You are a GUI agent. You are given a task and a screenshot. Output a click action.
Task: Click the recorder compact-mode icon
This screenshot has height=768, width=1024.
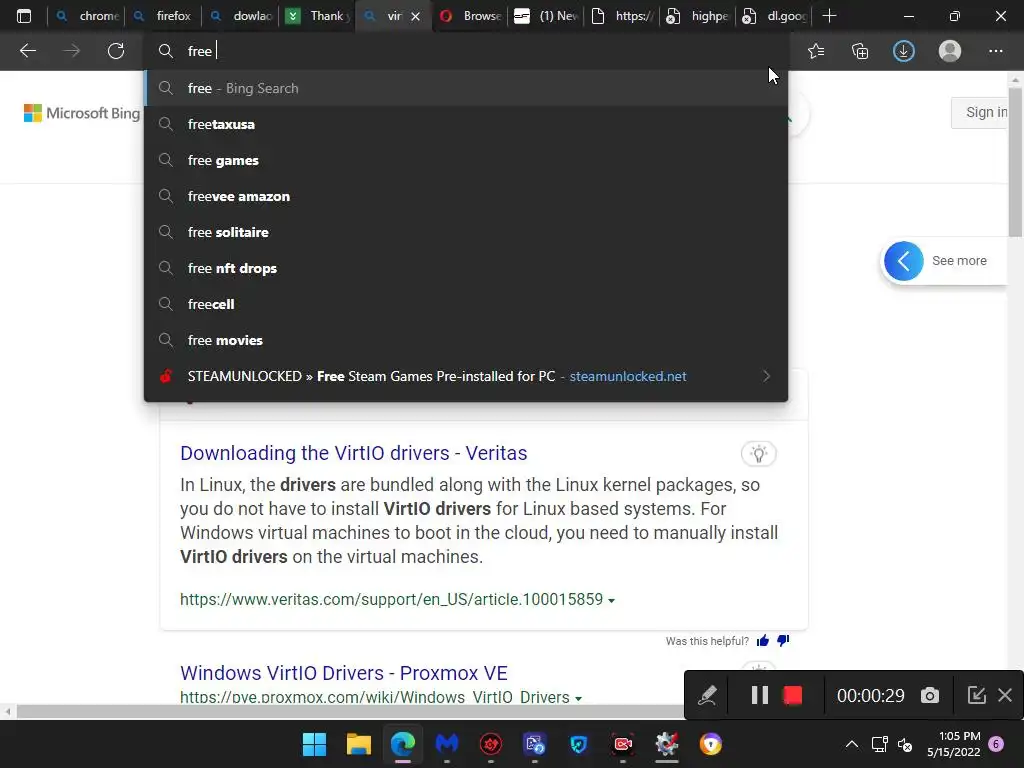[x=976, y=695]
